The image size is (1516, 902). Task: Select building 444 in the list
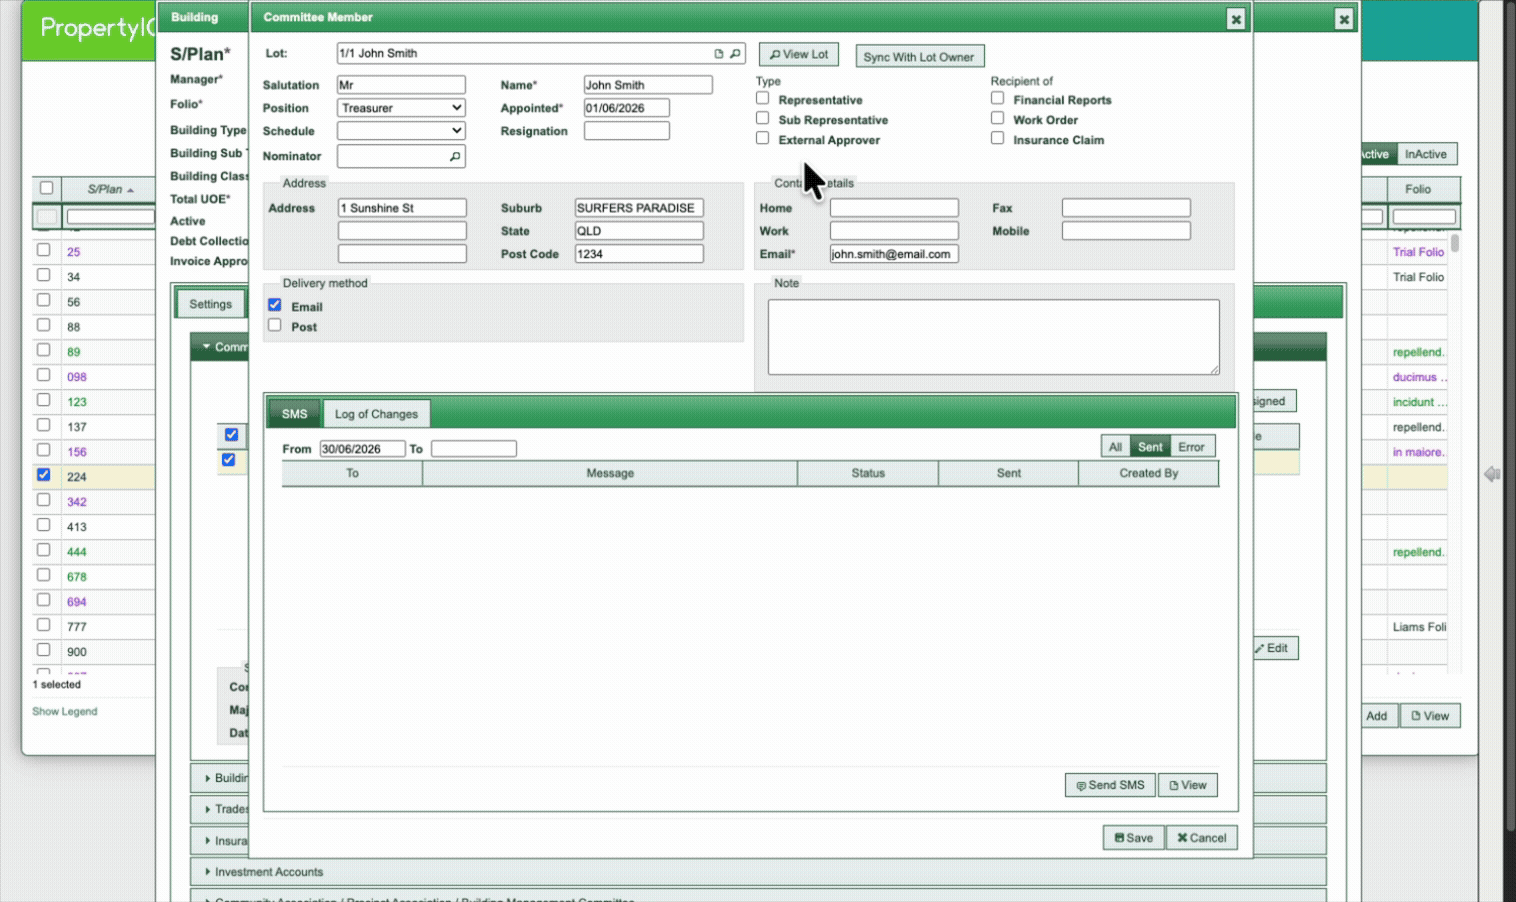(x=44, y=550)
